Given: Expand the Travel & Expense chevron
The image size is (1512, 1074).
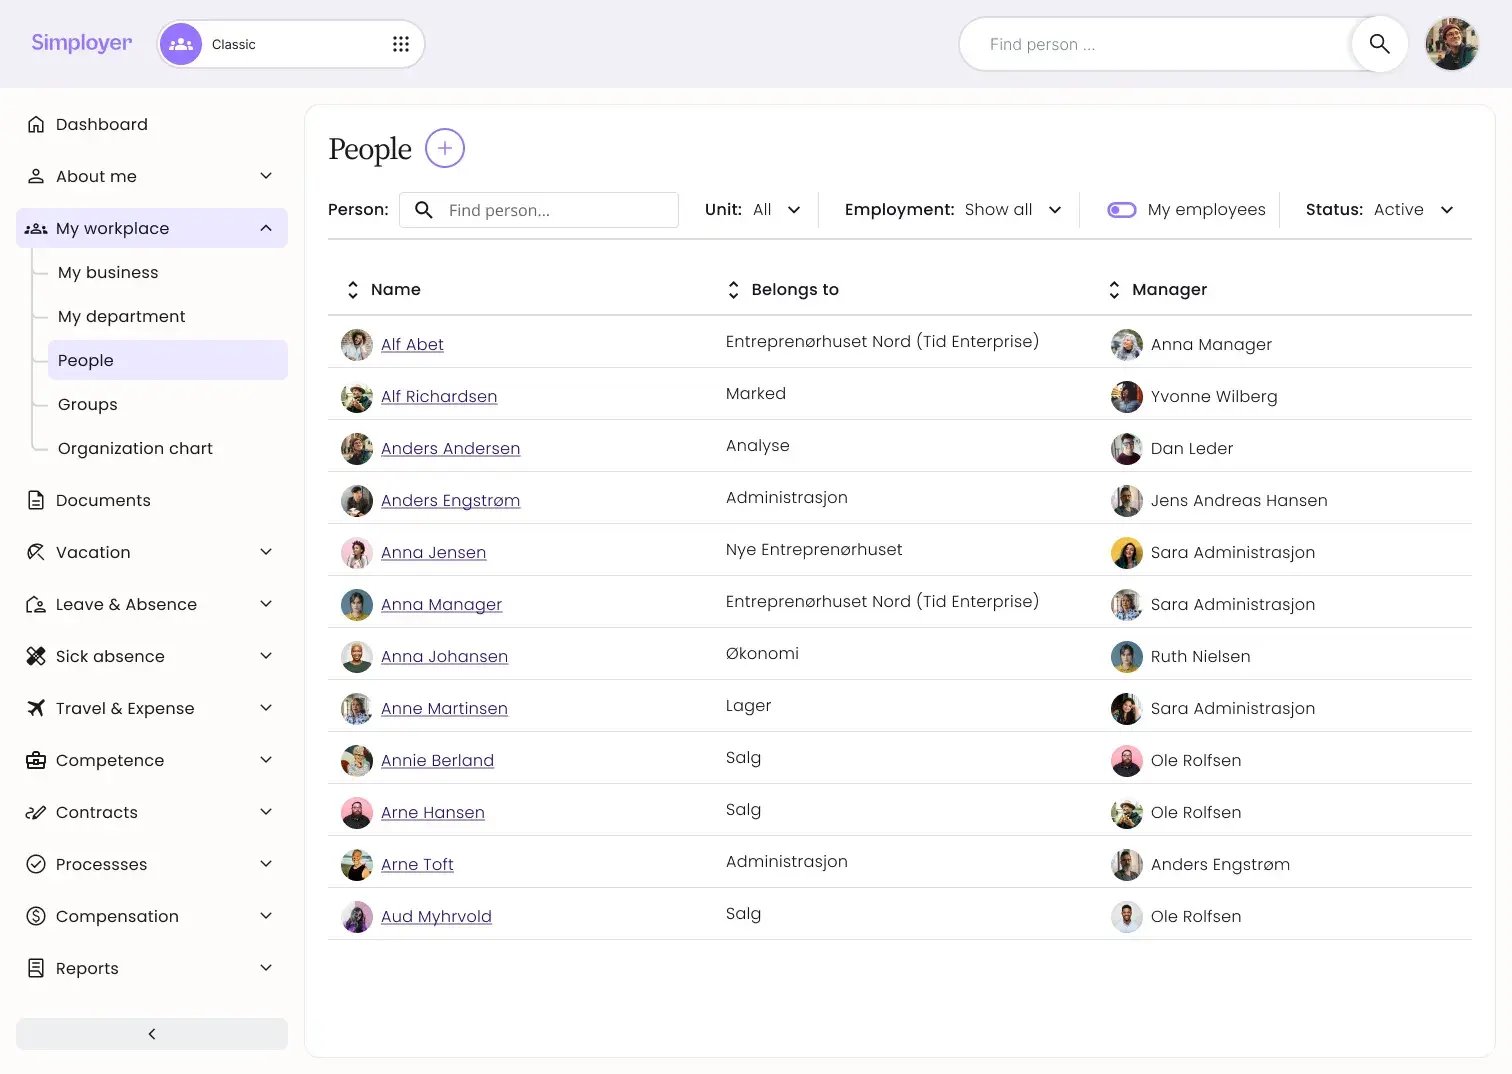Looking at the screenshot, I should pos(266,708).
